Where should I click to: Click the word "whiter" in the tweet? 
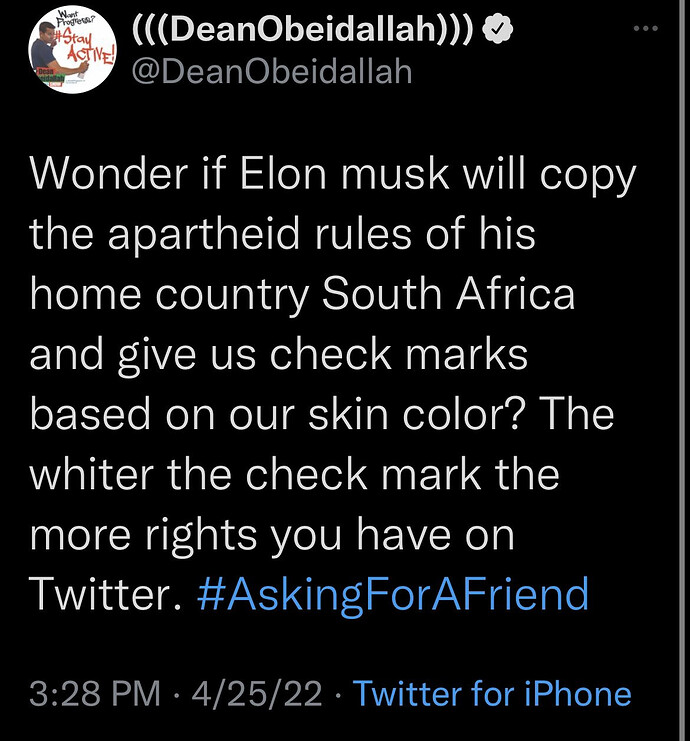92,474
